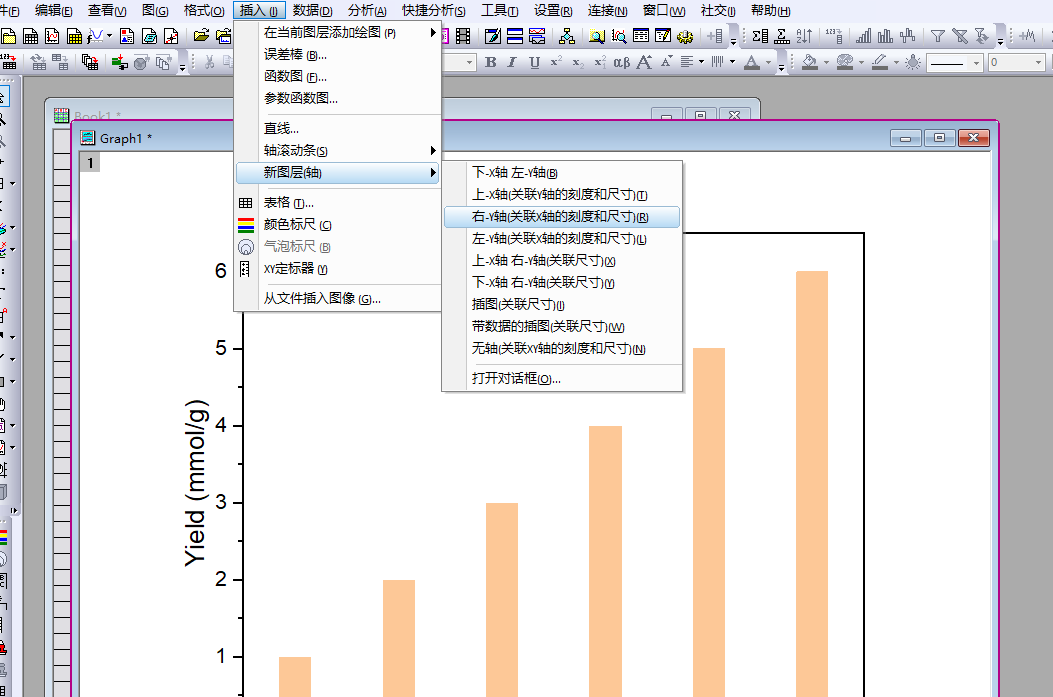Click the 颜色标尺 color scale item

297,225
